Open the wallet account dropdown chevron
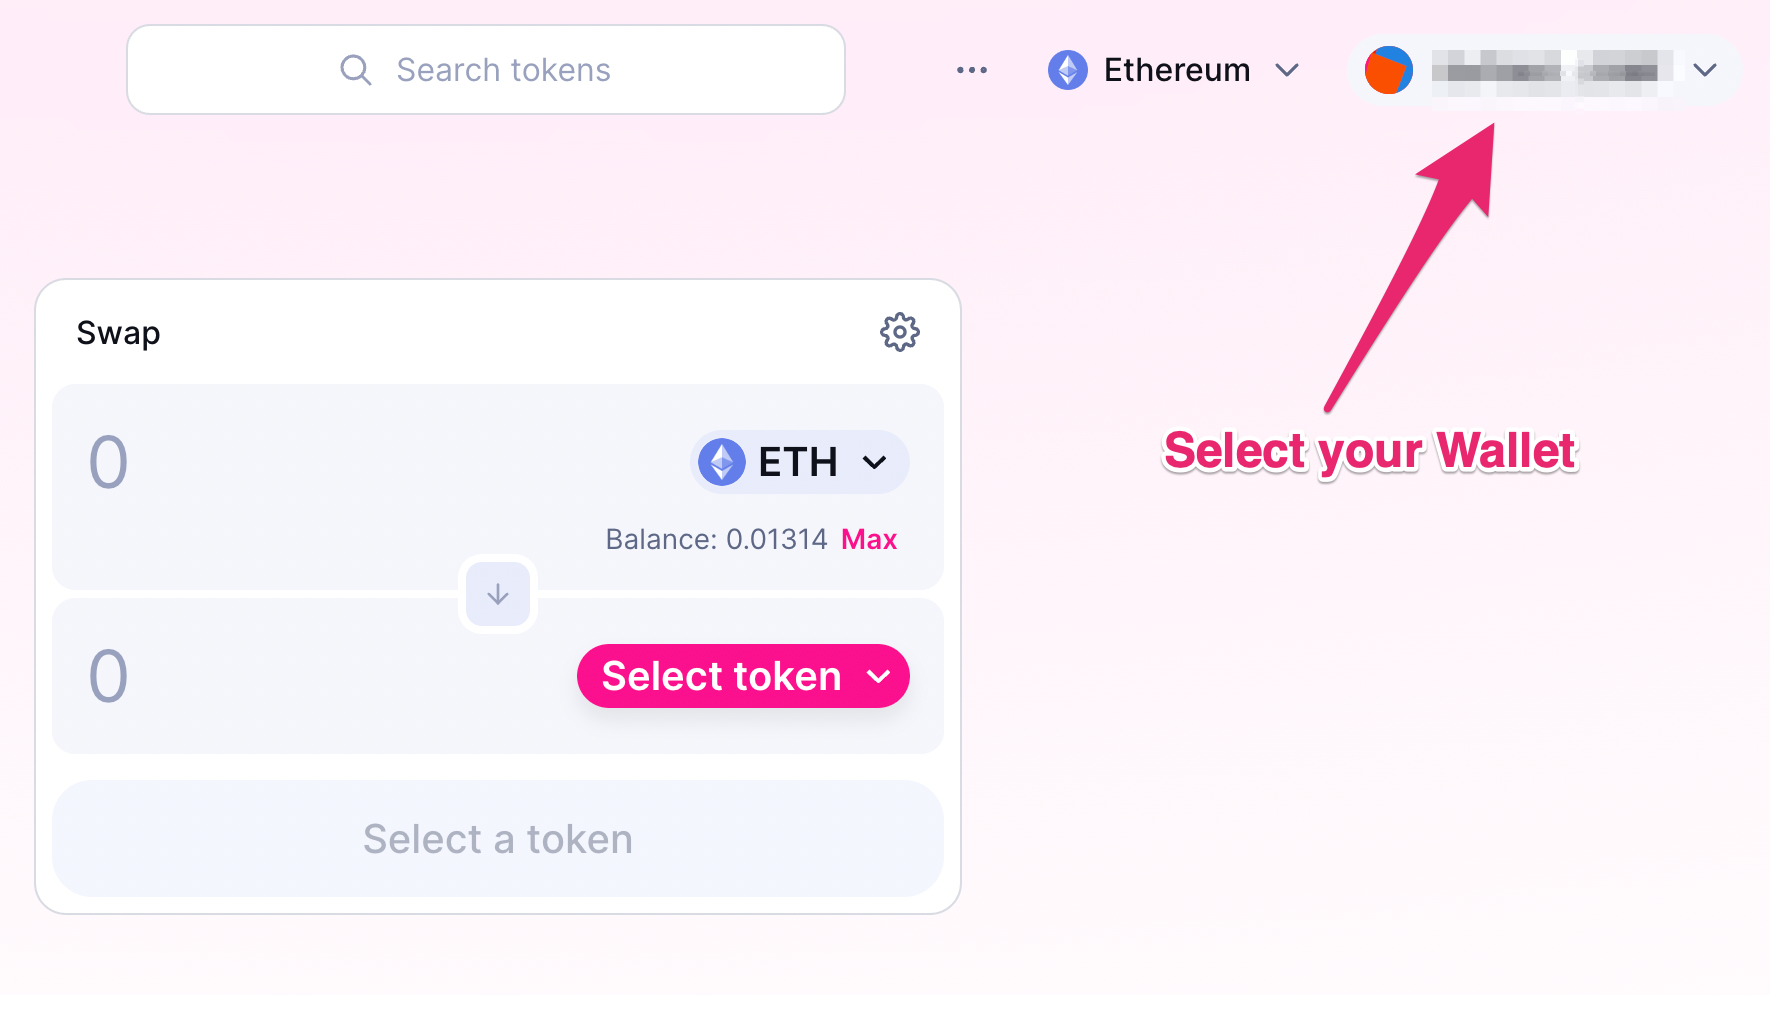Viewport: 1770px width, 1036px height. 1705,70
